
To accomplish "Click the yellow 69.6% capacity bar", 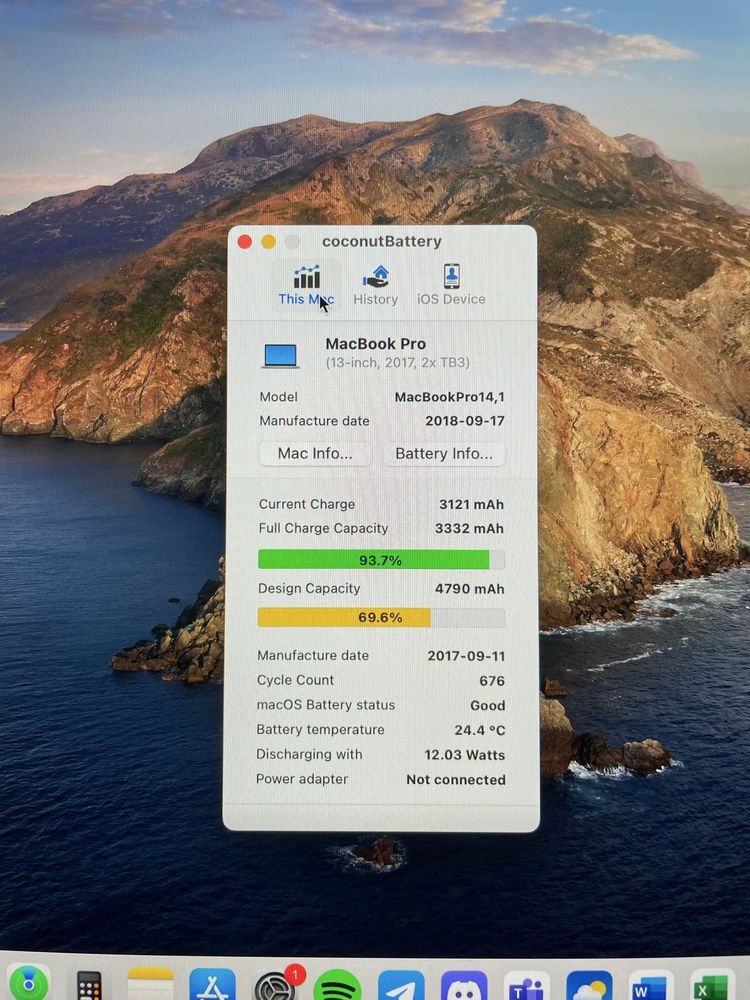I will coord(381,617).
